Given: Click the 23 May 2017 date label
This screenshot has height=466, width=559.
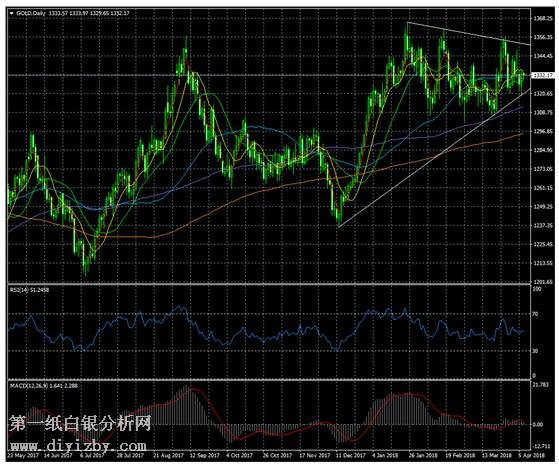Looking at the screenshot, I should coord(23,455).
